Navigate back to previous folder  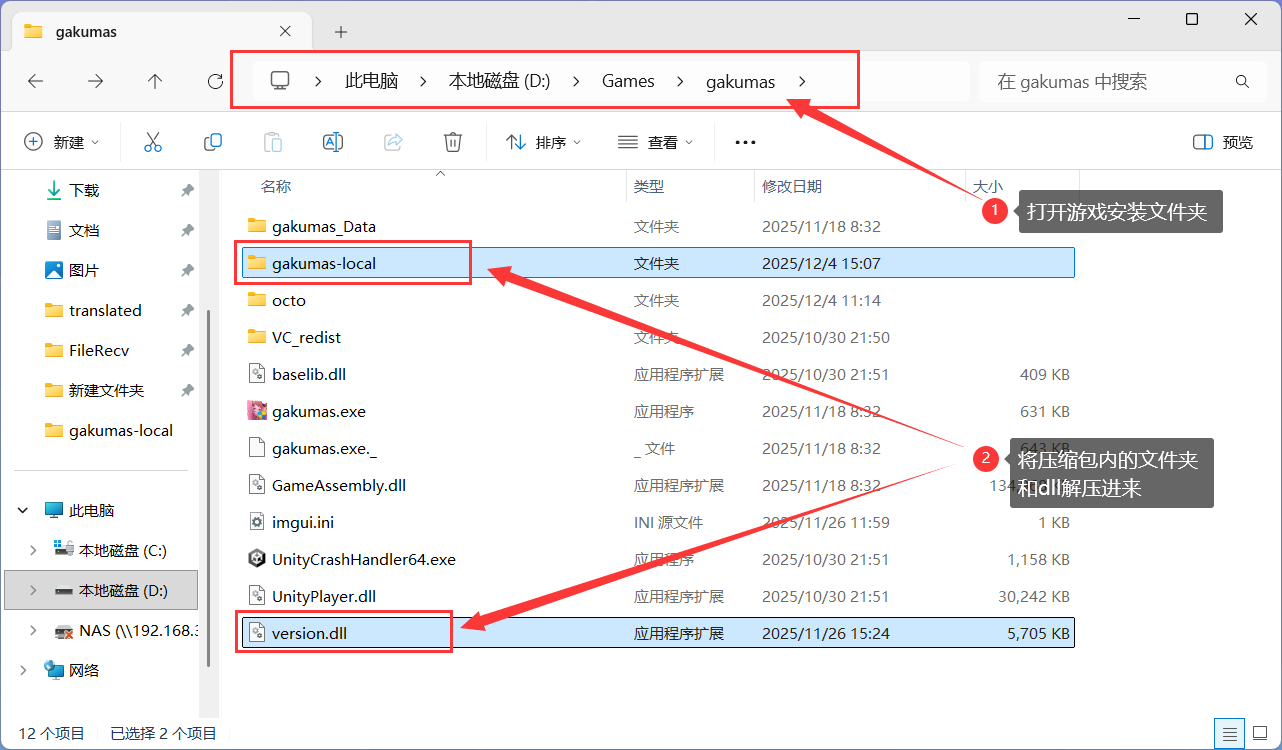pyautogui.click(x=35, y=82)
